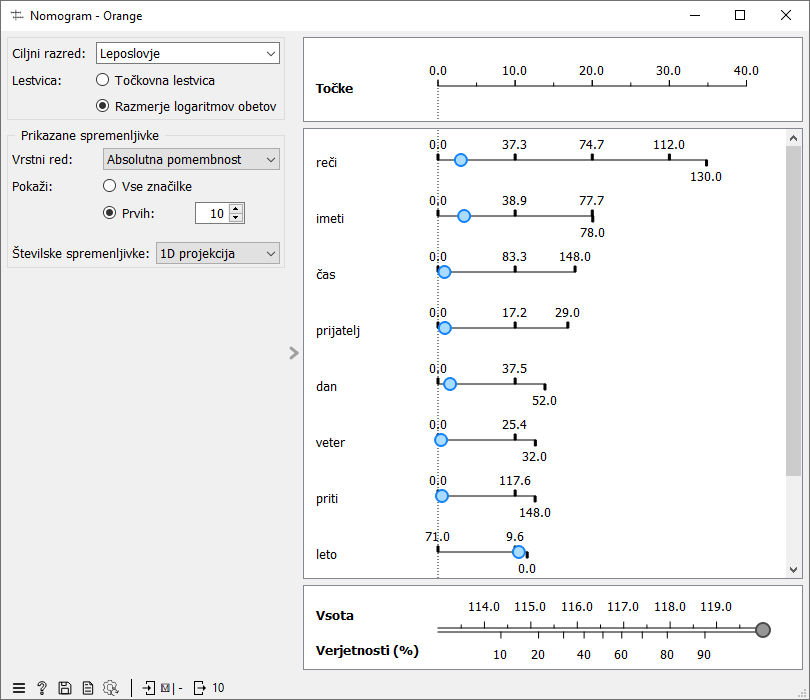The image size is (810, 700).
Task: Maximize the Nomogram window
Action: (x=740, y=15)
